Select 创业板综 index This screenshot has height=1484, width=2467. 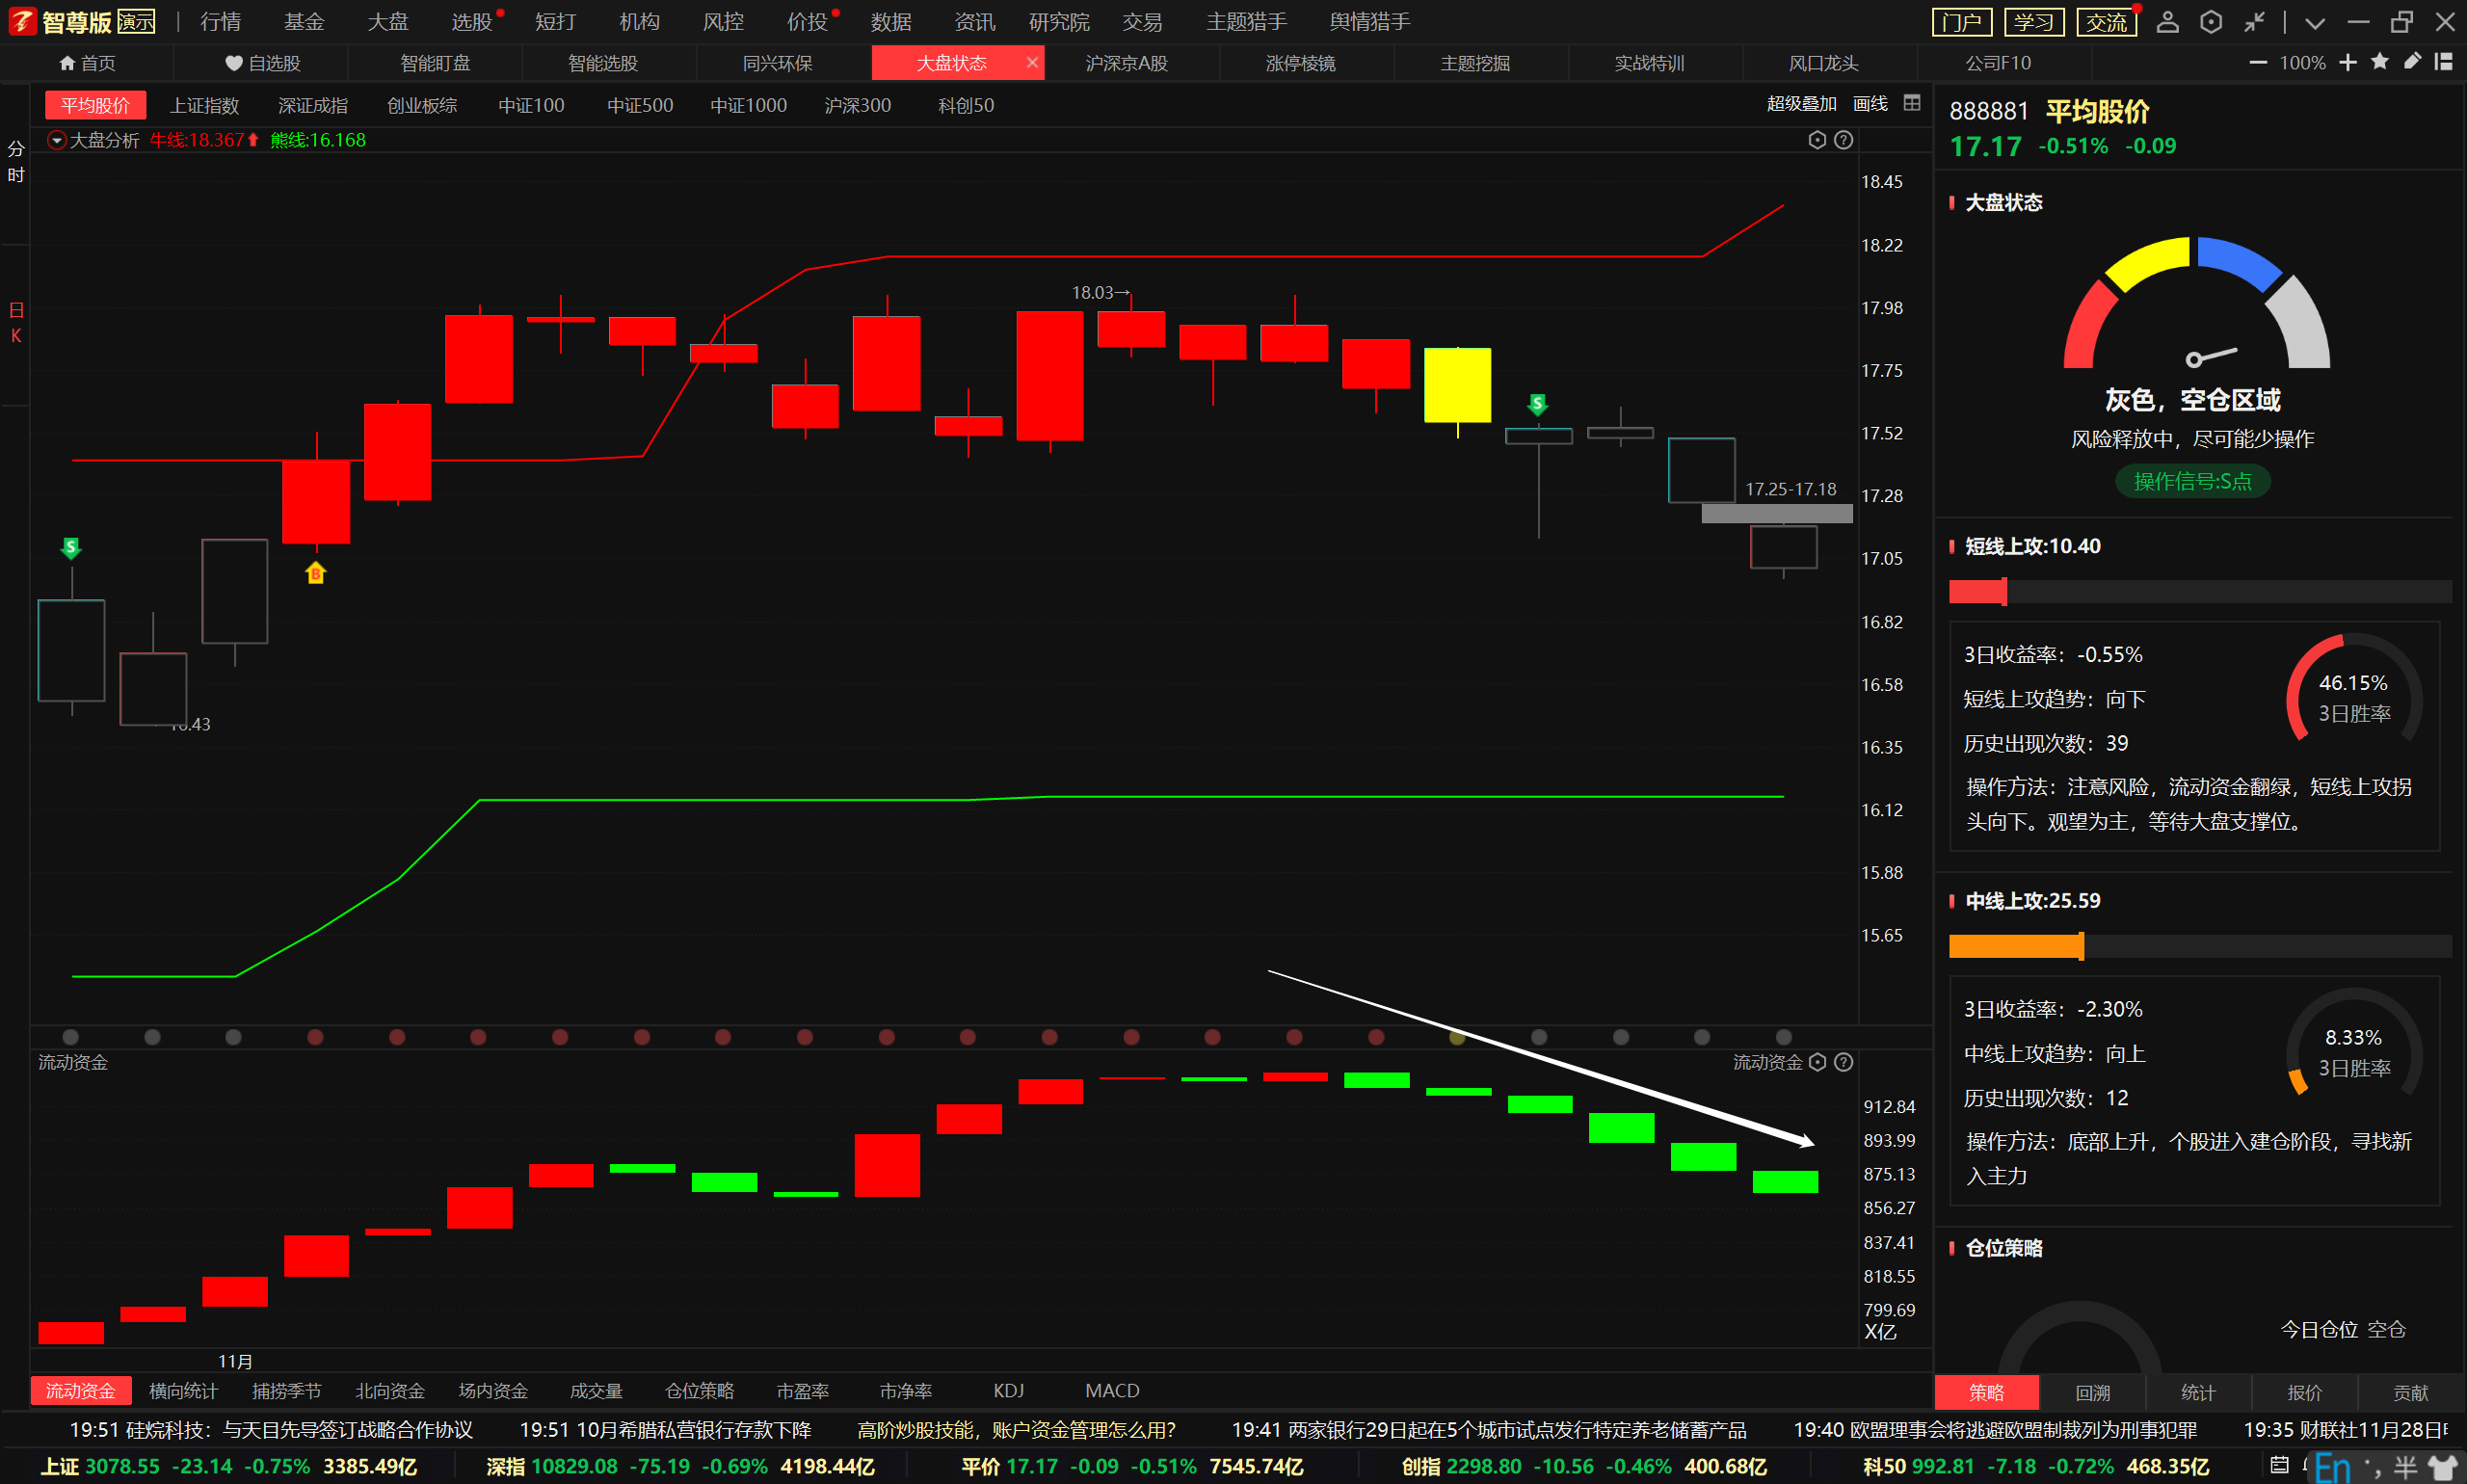click(422, 105)
